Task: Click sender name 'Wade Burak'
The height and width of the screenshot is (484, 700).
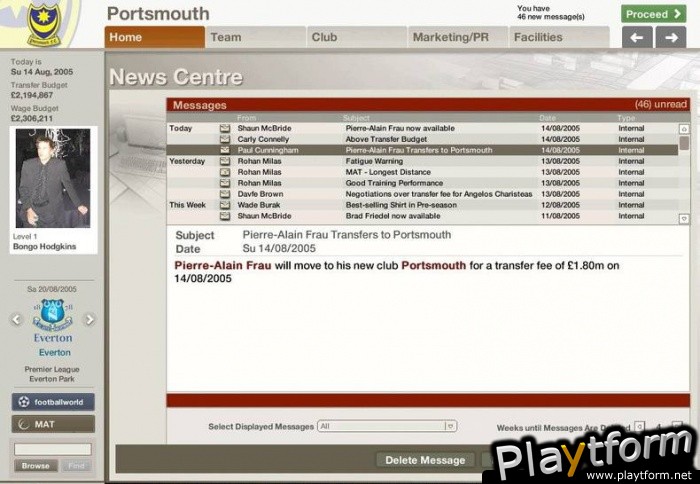Action: coord(258,205)
